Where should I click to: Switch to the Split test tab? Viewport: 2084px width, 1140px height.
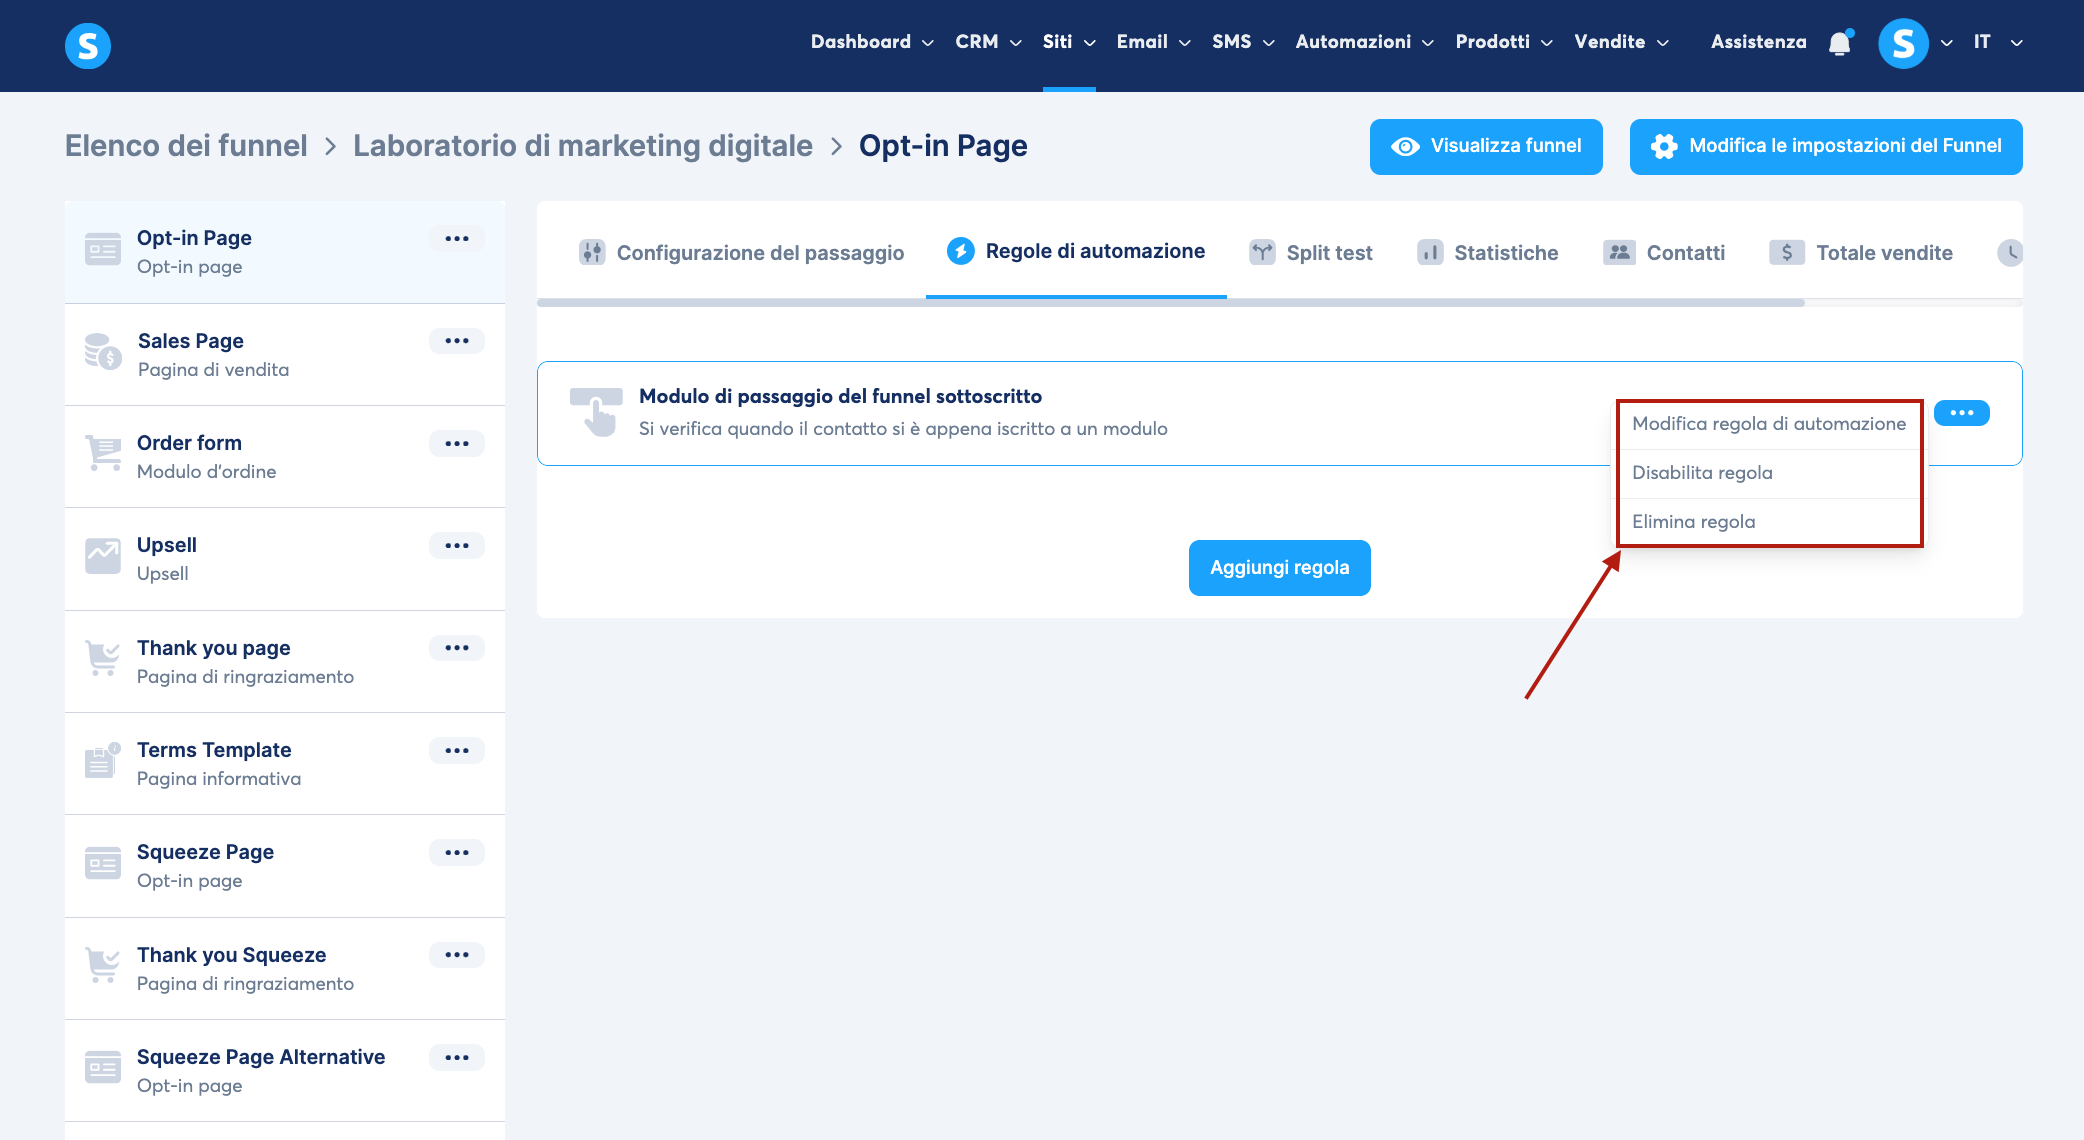[1311, 253]
